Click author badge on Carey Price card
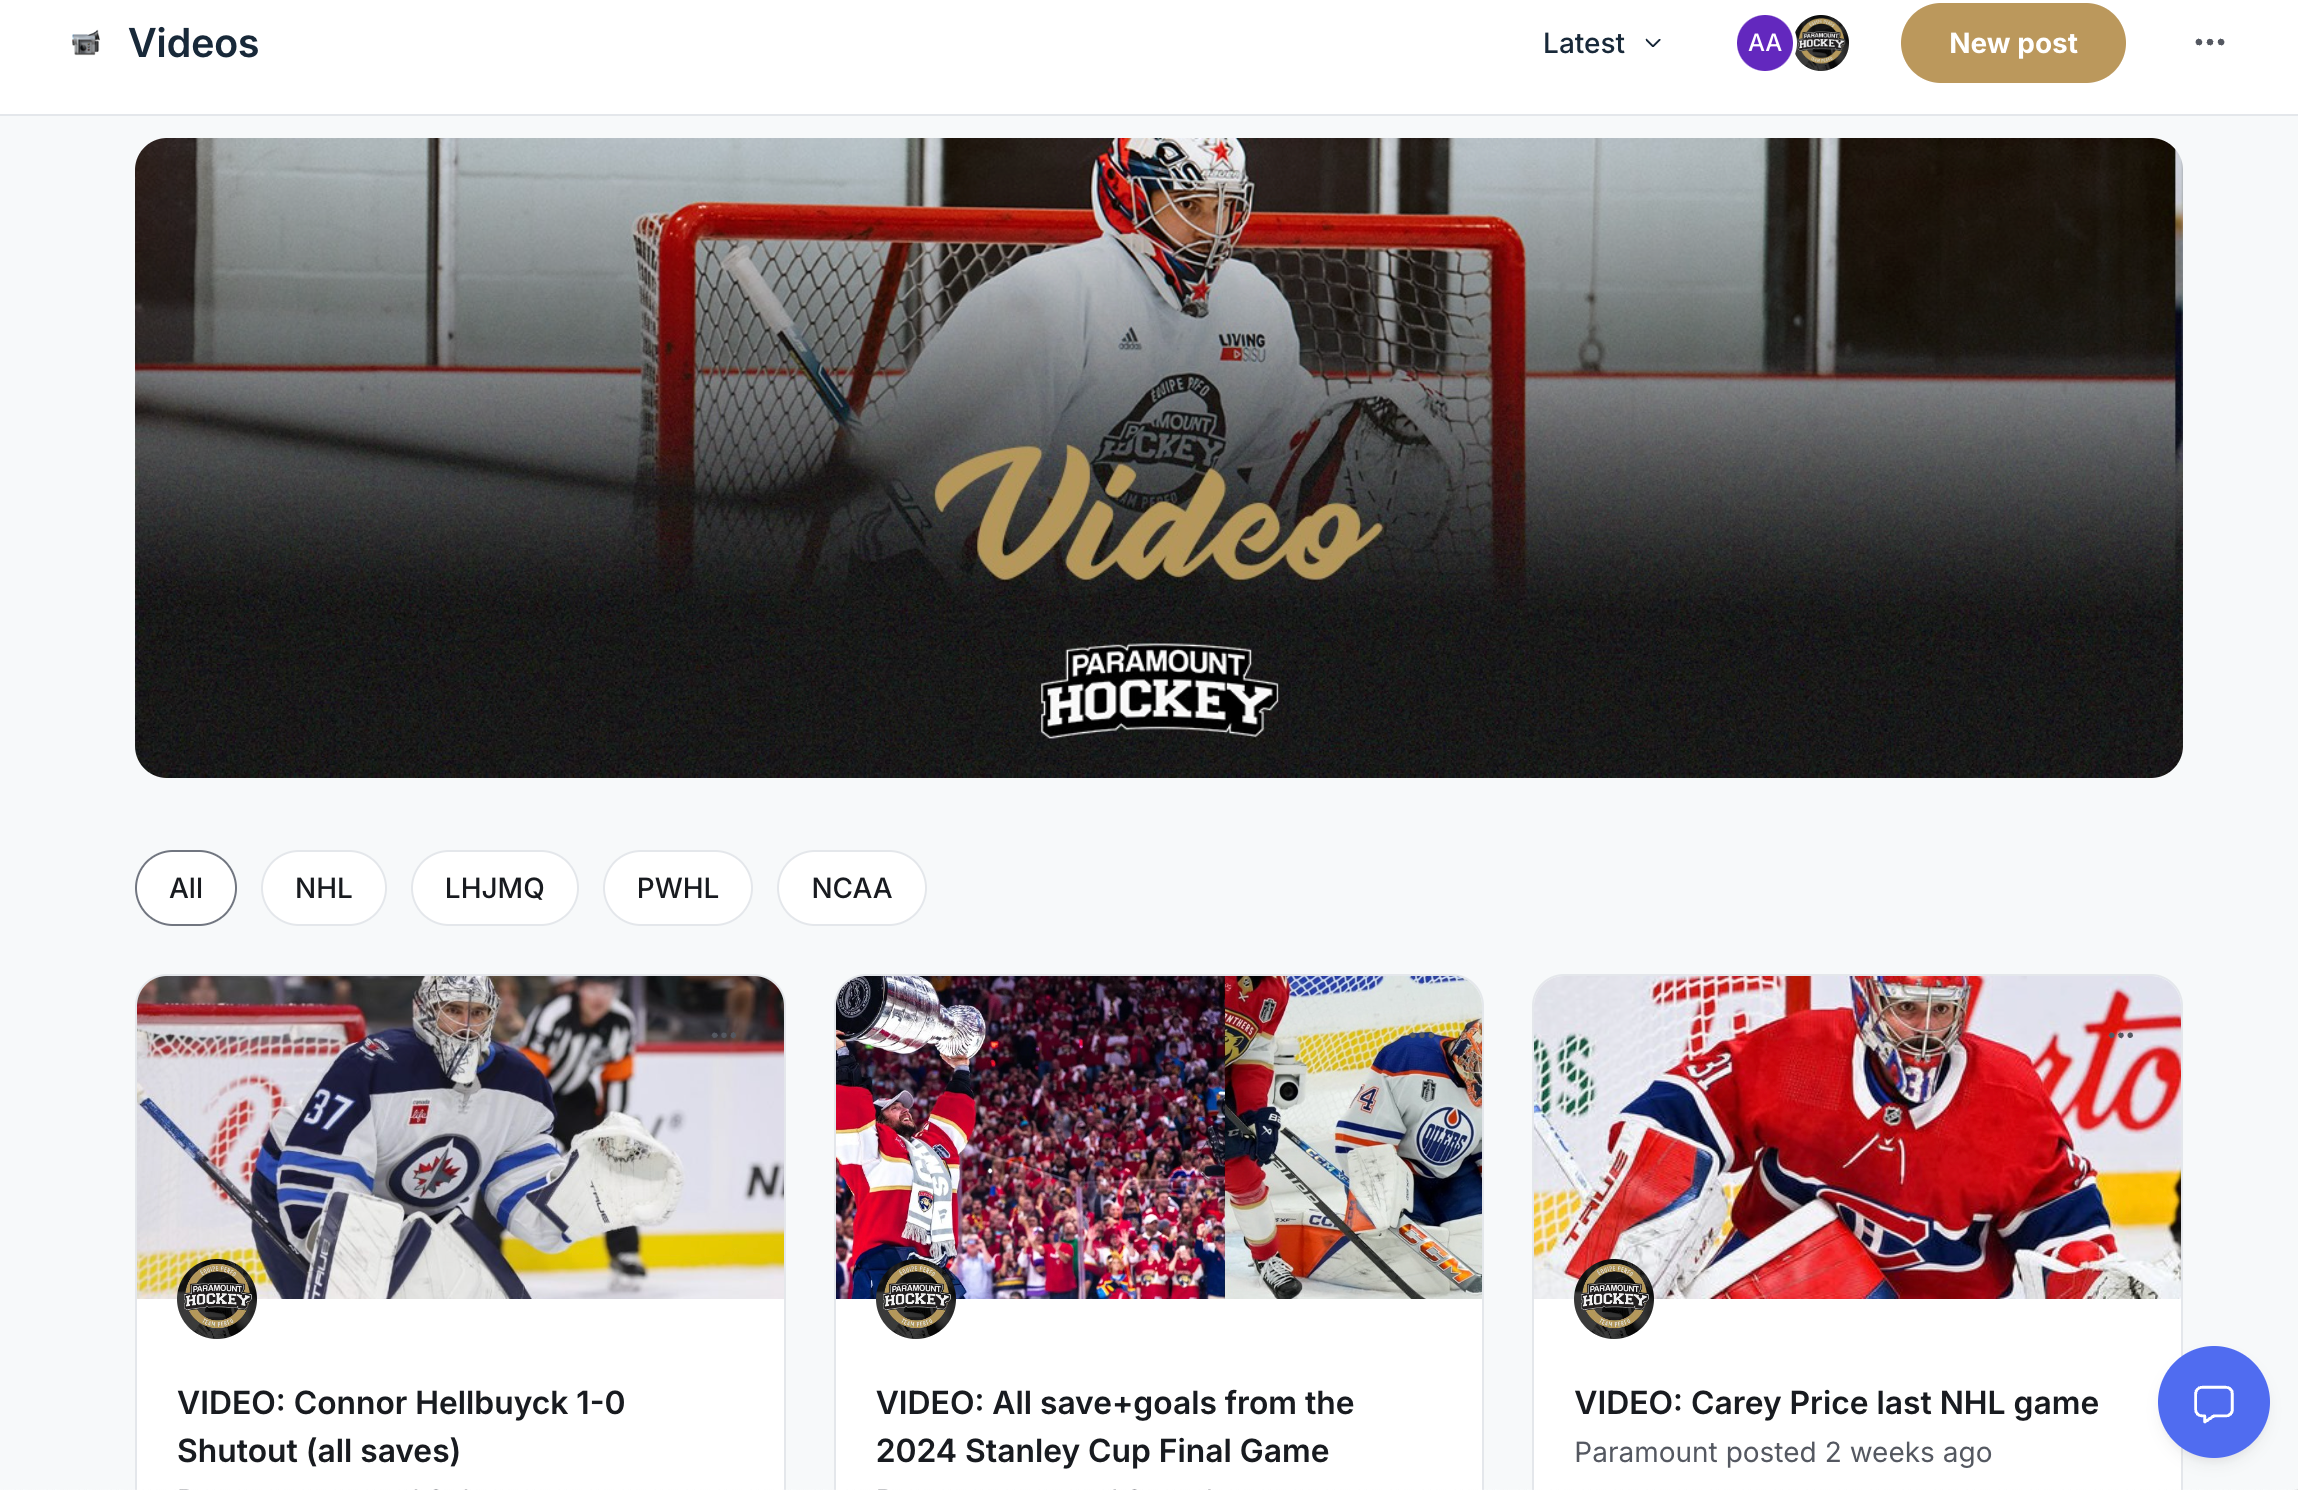Screen dimensions: 2298x1490 tap(1613, 1298)
